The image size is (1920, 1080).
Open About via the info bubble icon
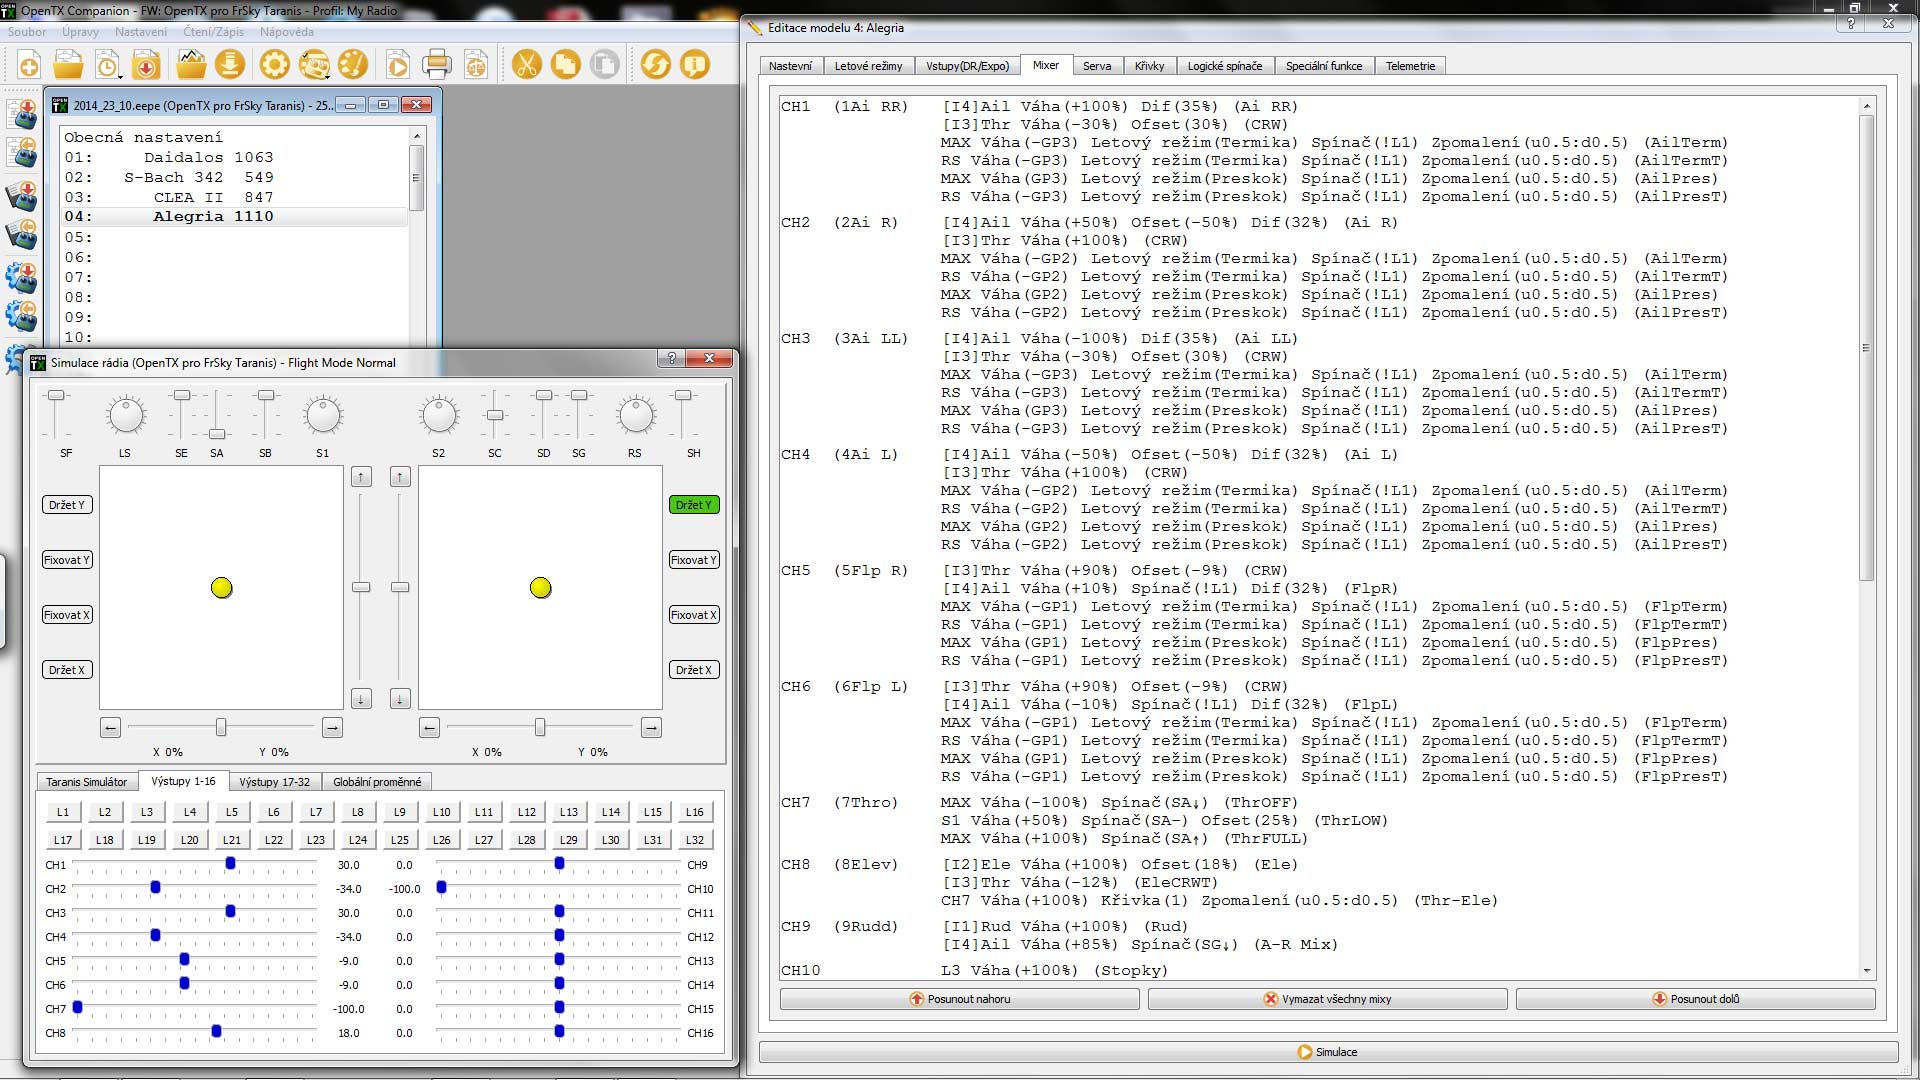(694, 66)
